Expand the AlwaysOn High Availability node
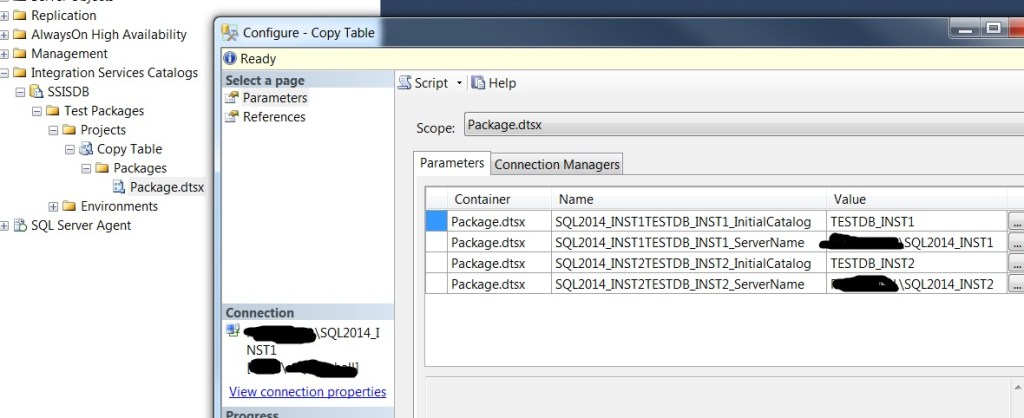Screen dimensions: 1024x418 pyautogui.click(x=5, y=35)
